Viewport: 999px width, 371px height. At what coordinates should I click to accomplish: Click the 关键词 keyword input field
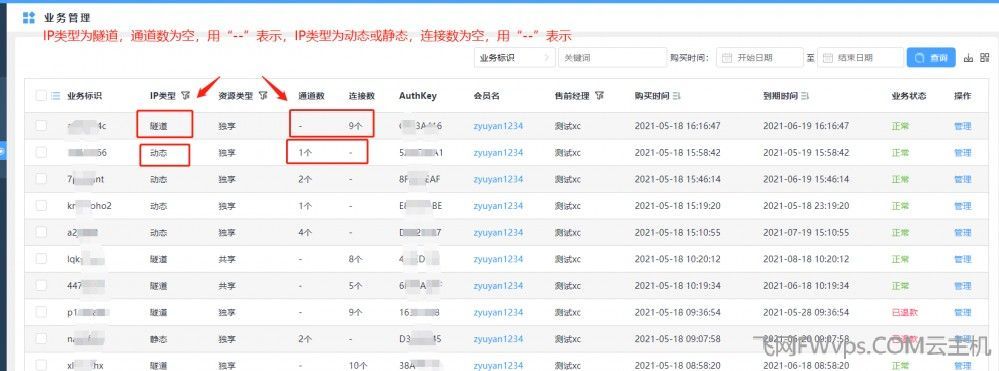click(612, 57)
